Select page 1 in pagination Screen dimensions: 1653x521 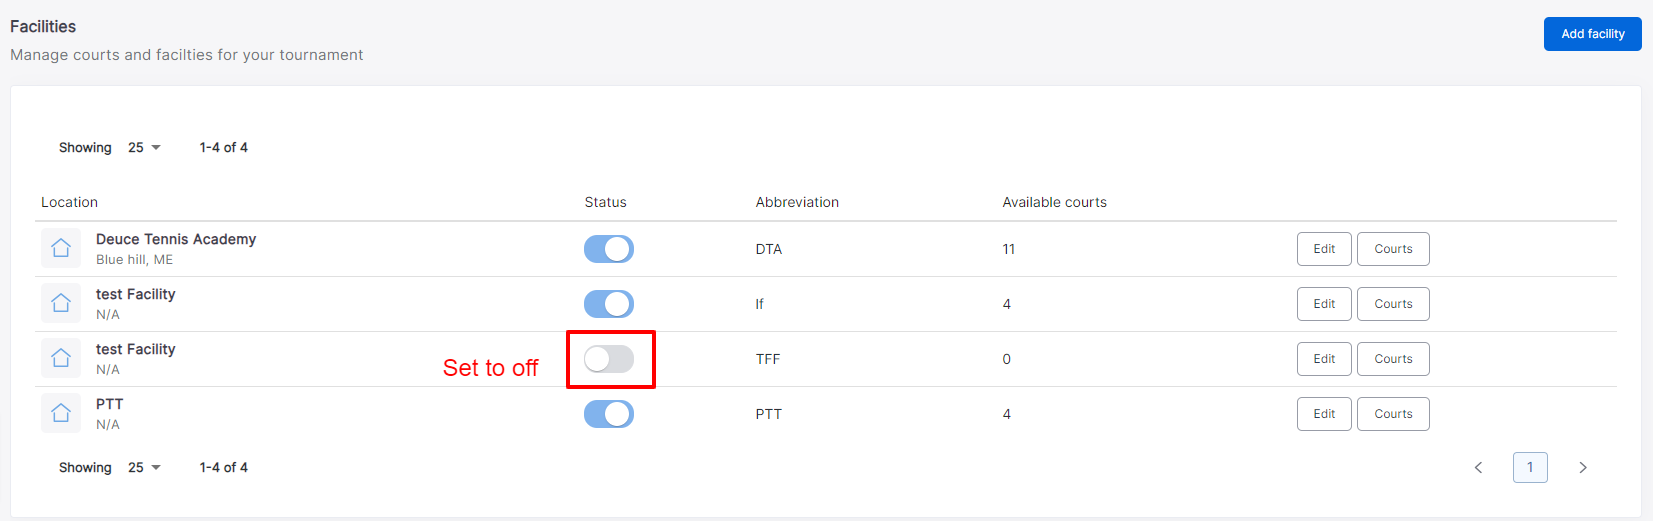click(x=1530, y=467)
